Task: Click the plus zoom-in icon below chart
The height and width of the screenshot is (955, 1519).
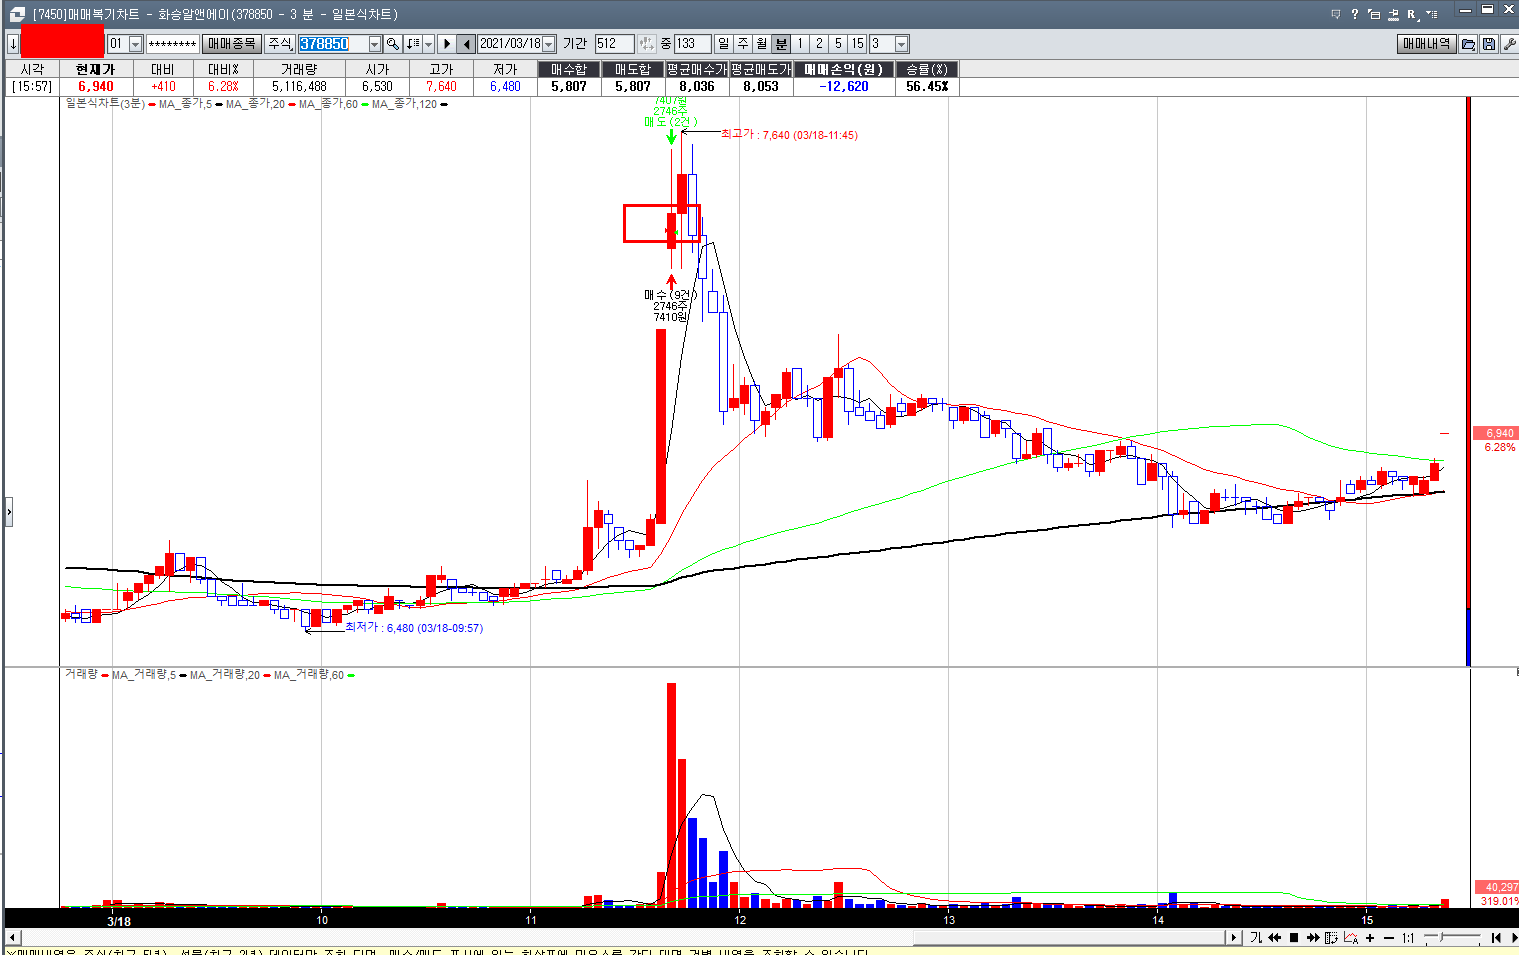Action: [x=1370, y=938]
